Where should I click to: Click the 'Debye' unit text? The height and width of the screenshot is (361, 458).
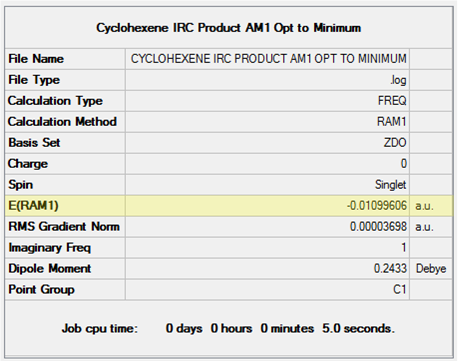click(x=431, y=269)
